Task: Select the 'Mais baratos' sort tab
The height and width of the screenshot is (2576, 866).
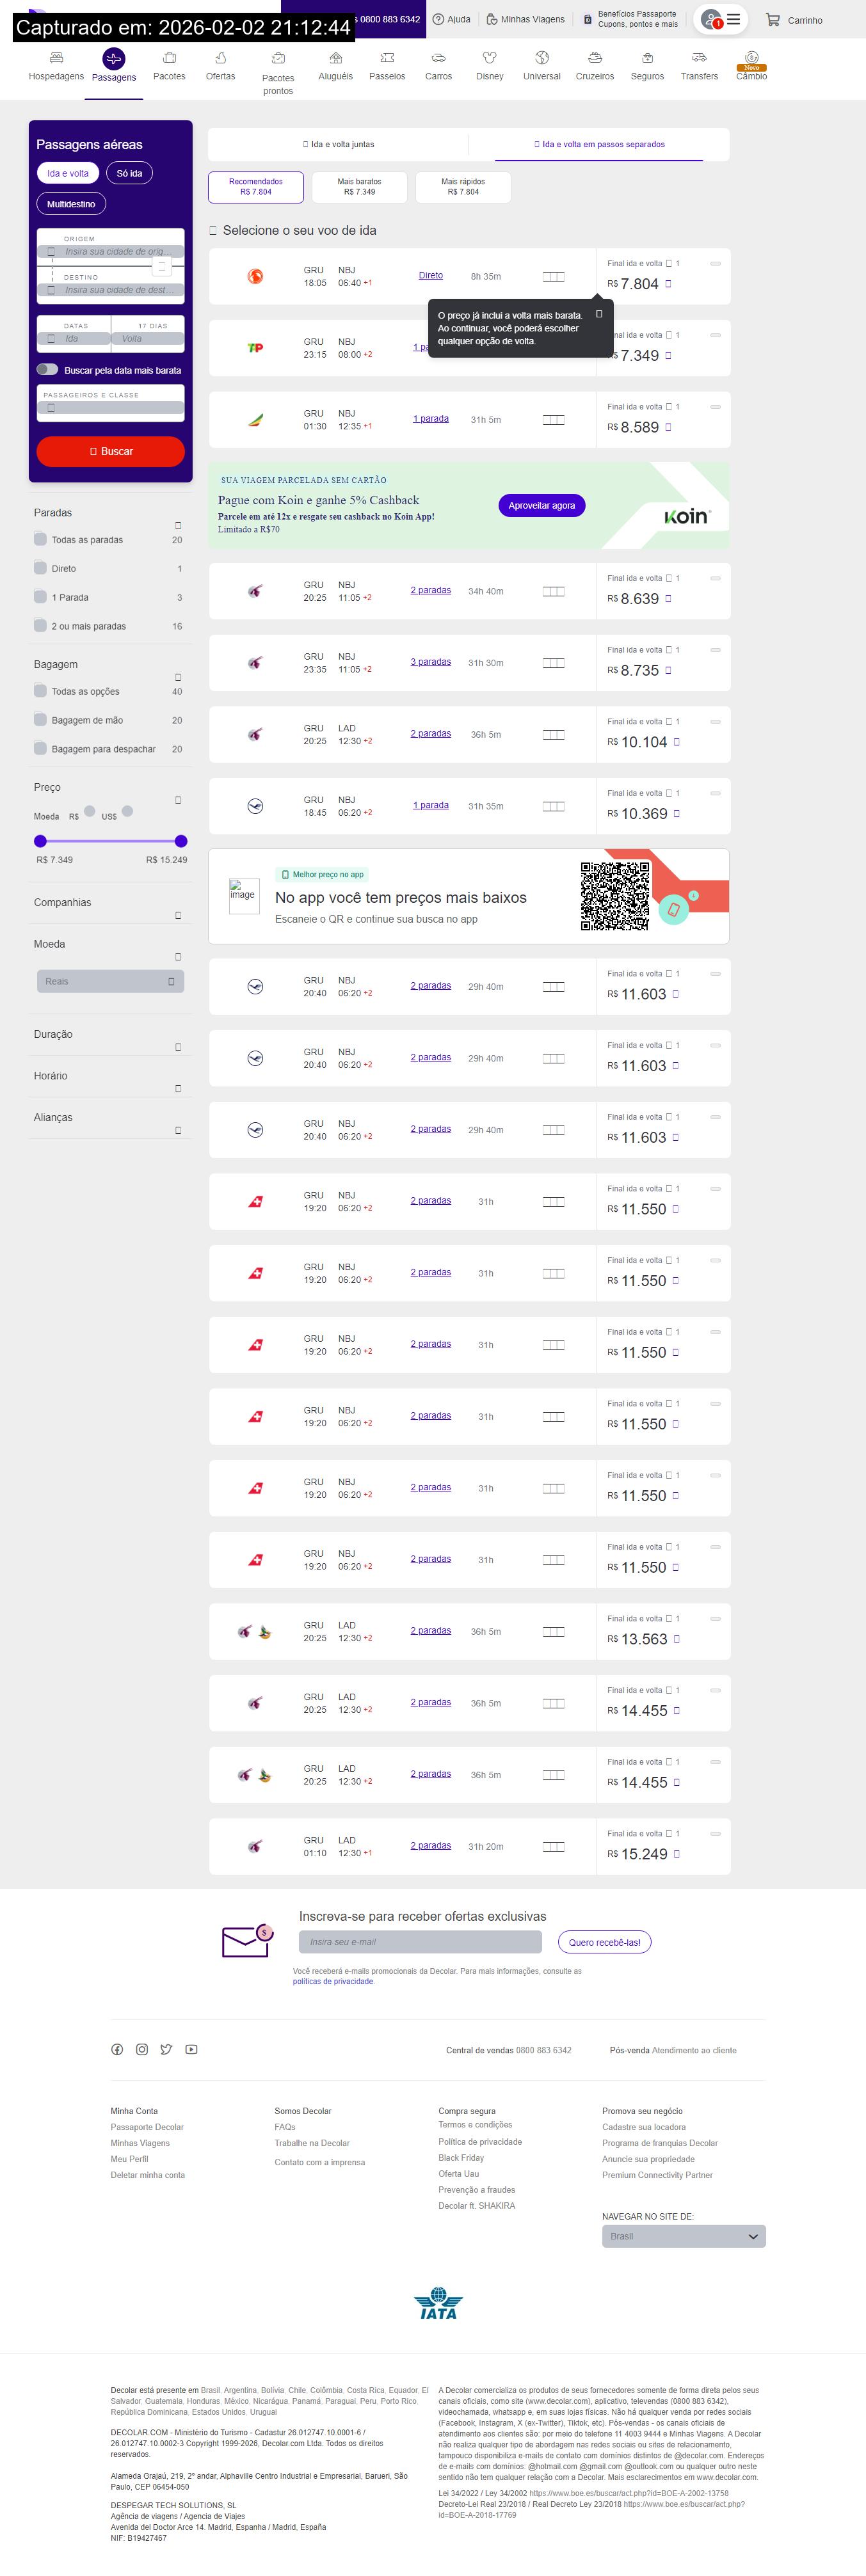Action: coord(359,187)
